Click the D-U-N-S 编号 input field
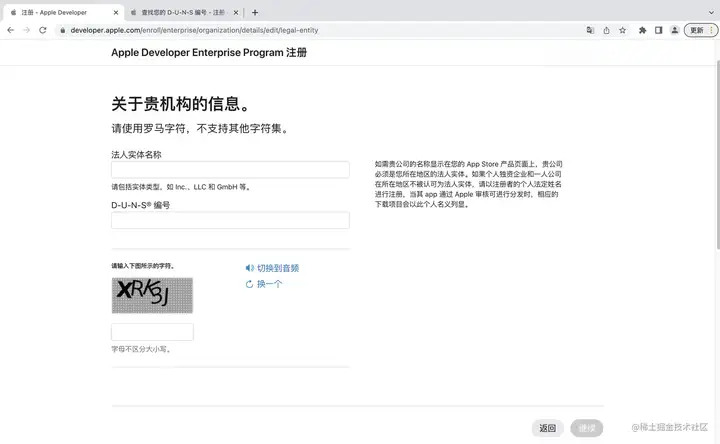This screenshot has width=720, height=444. (230, 220)
